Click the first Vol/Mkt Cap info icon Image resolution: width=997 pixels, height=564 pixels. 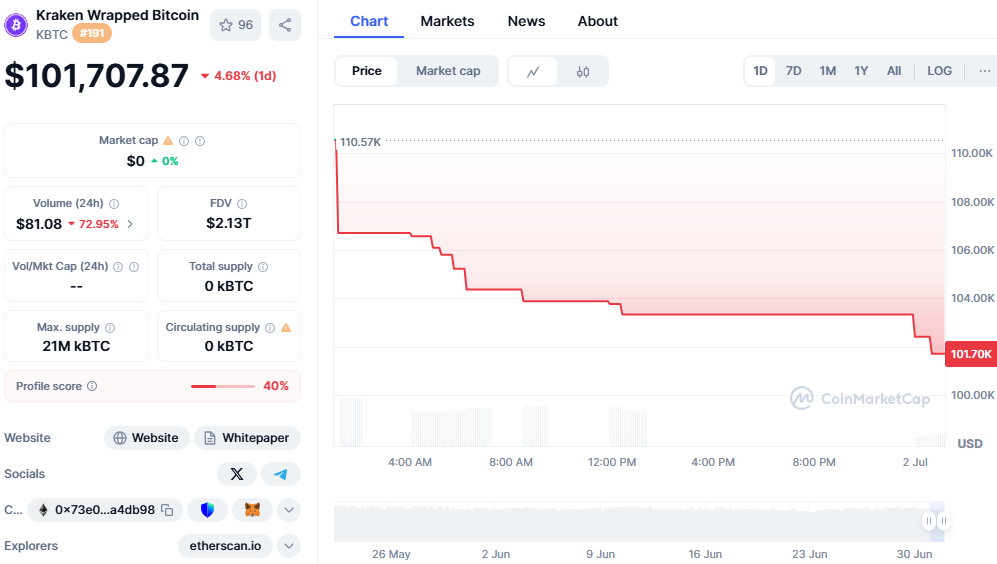click(118, 266)
